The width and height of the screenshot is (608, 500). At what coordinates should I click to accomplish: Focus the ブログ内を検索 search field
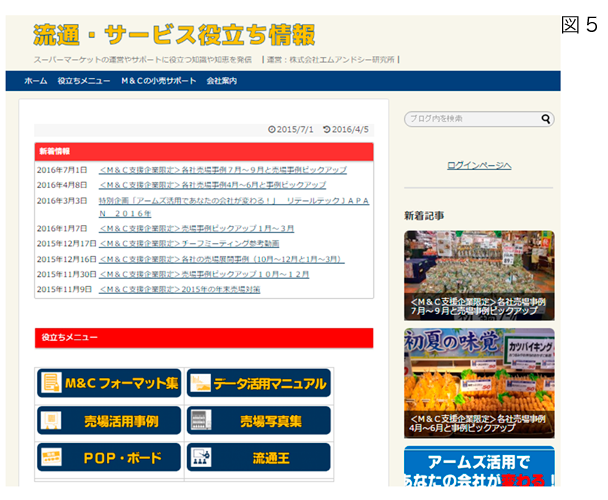coord(472,119)
